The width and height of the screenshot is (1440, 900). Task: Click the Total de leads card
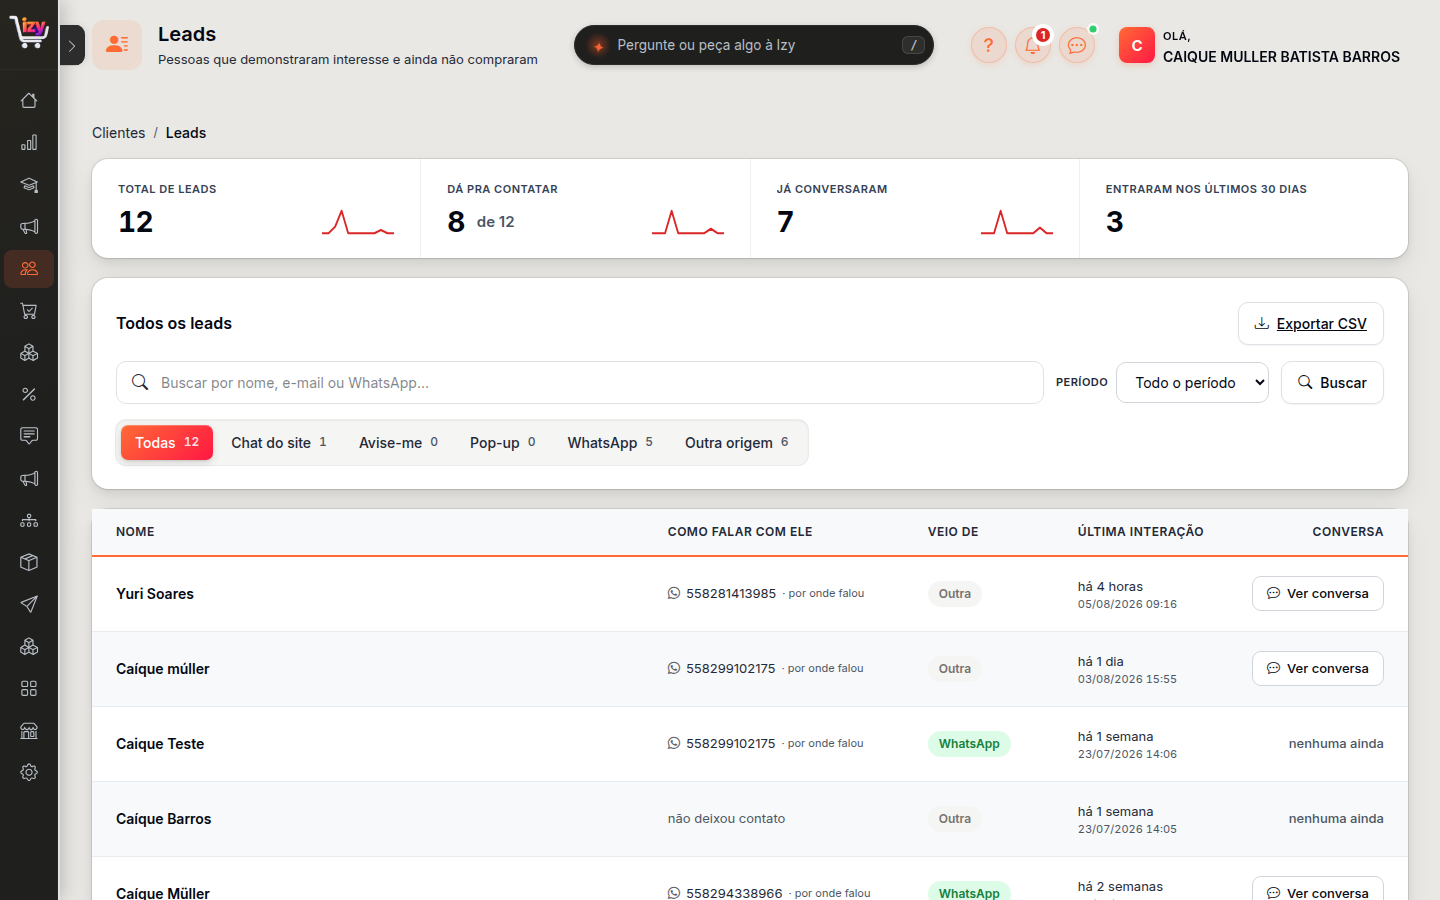point(256,209)
